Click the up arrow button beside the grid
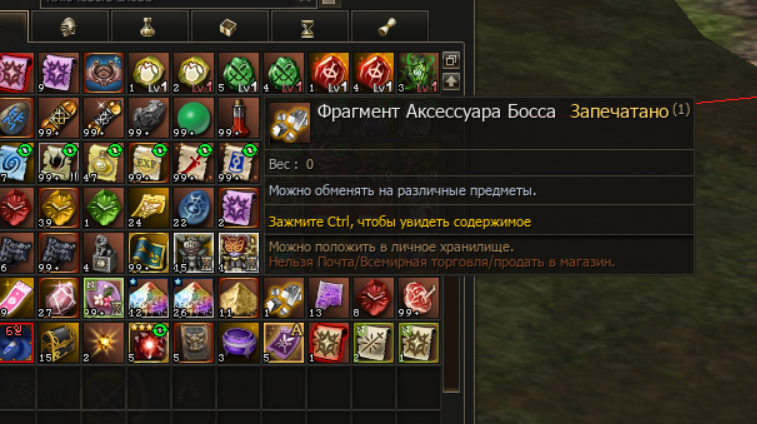This screenshot has width=757, height=424. 451,82
